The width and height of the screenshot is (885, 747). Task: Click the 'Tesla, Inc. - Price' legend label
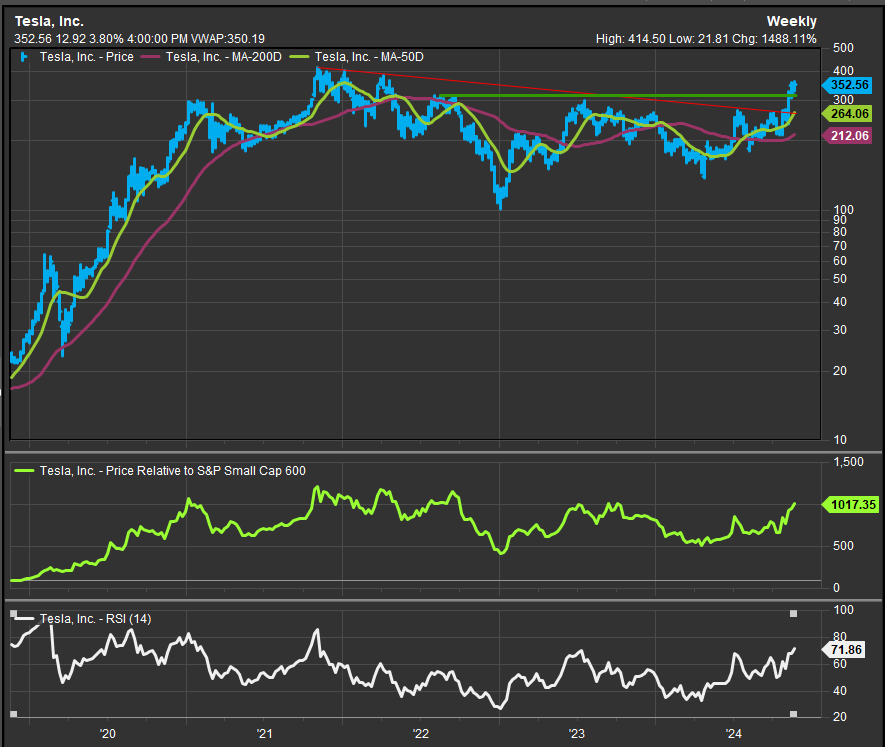(x=86, y=57)
